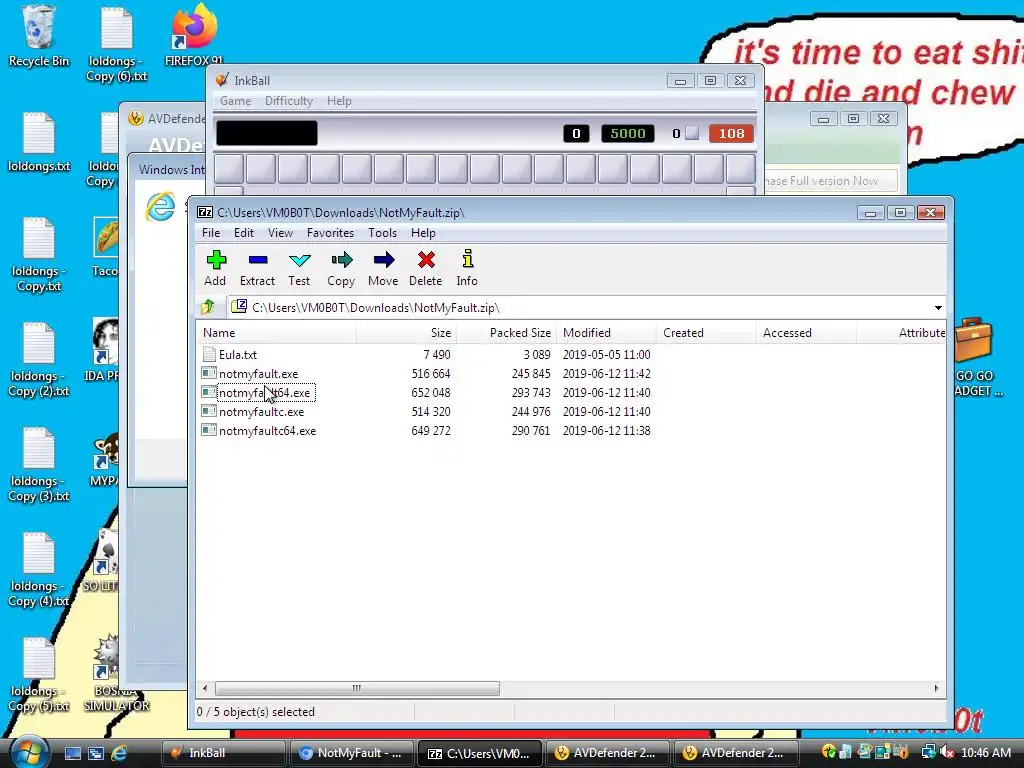Sort by the Modified column header
Screen dimensions: 1024x768
coord(606,332)
